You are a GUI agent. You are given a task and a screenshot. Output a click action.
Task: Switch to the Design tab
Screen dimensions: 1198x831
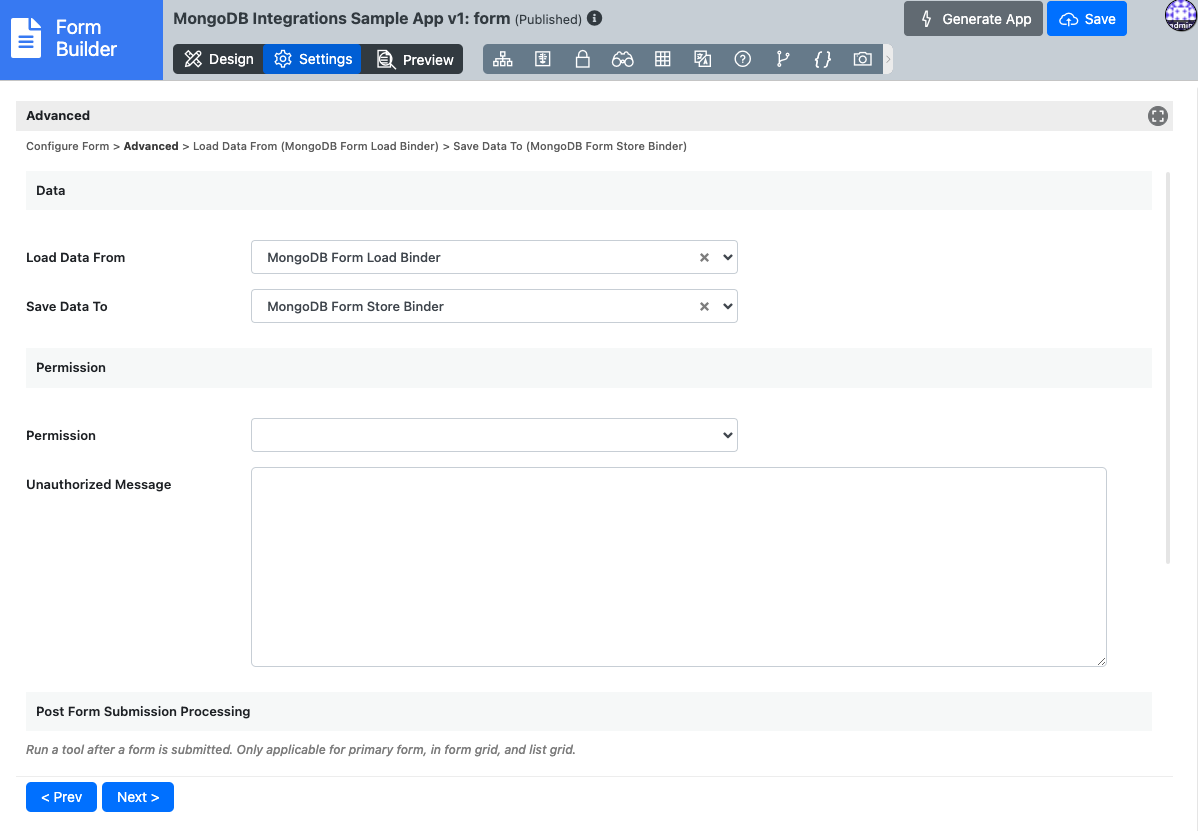[218, 59]
